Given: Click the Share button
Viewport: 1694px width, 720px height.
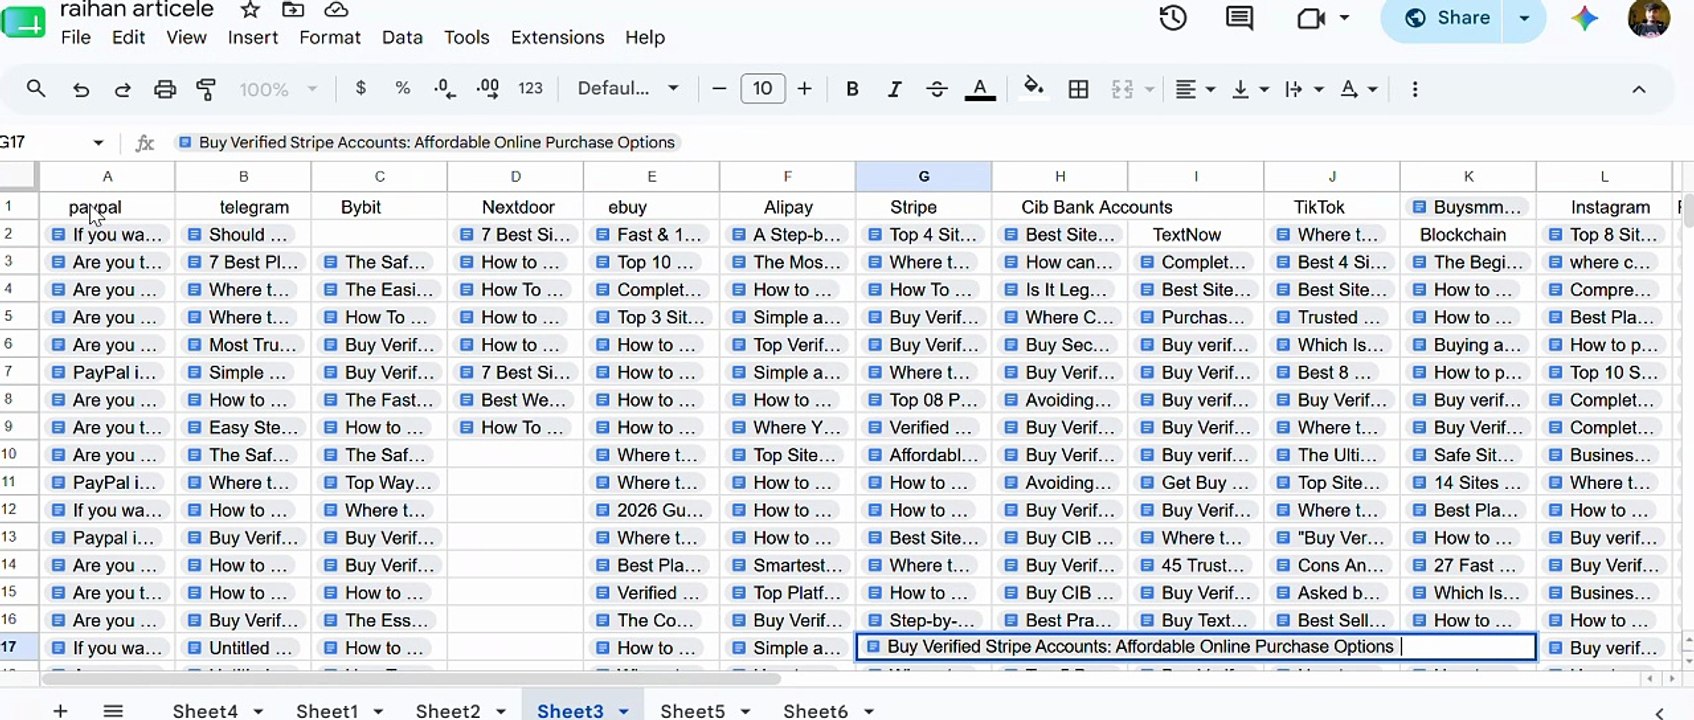Looking at the screenshot, I should pyautogui.click(x=1446, y=18).
